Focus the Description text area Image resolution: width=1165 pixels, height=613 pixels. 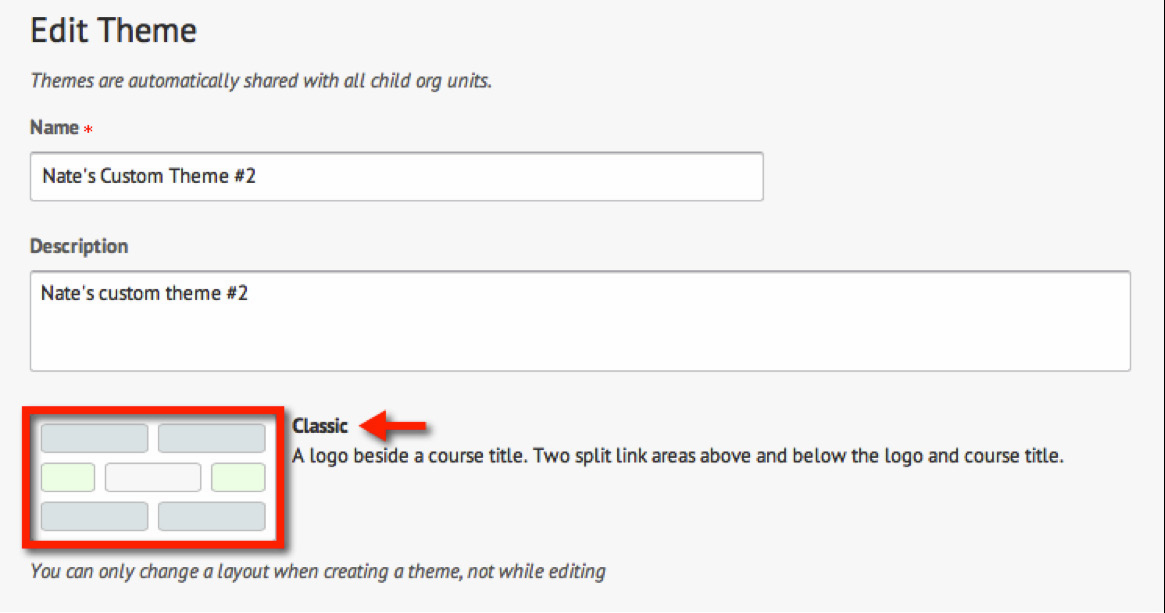(x=580, y=320)
